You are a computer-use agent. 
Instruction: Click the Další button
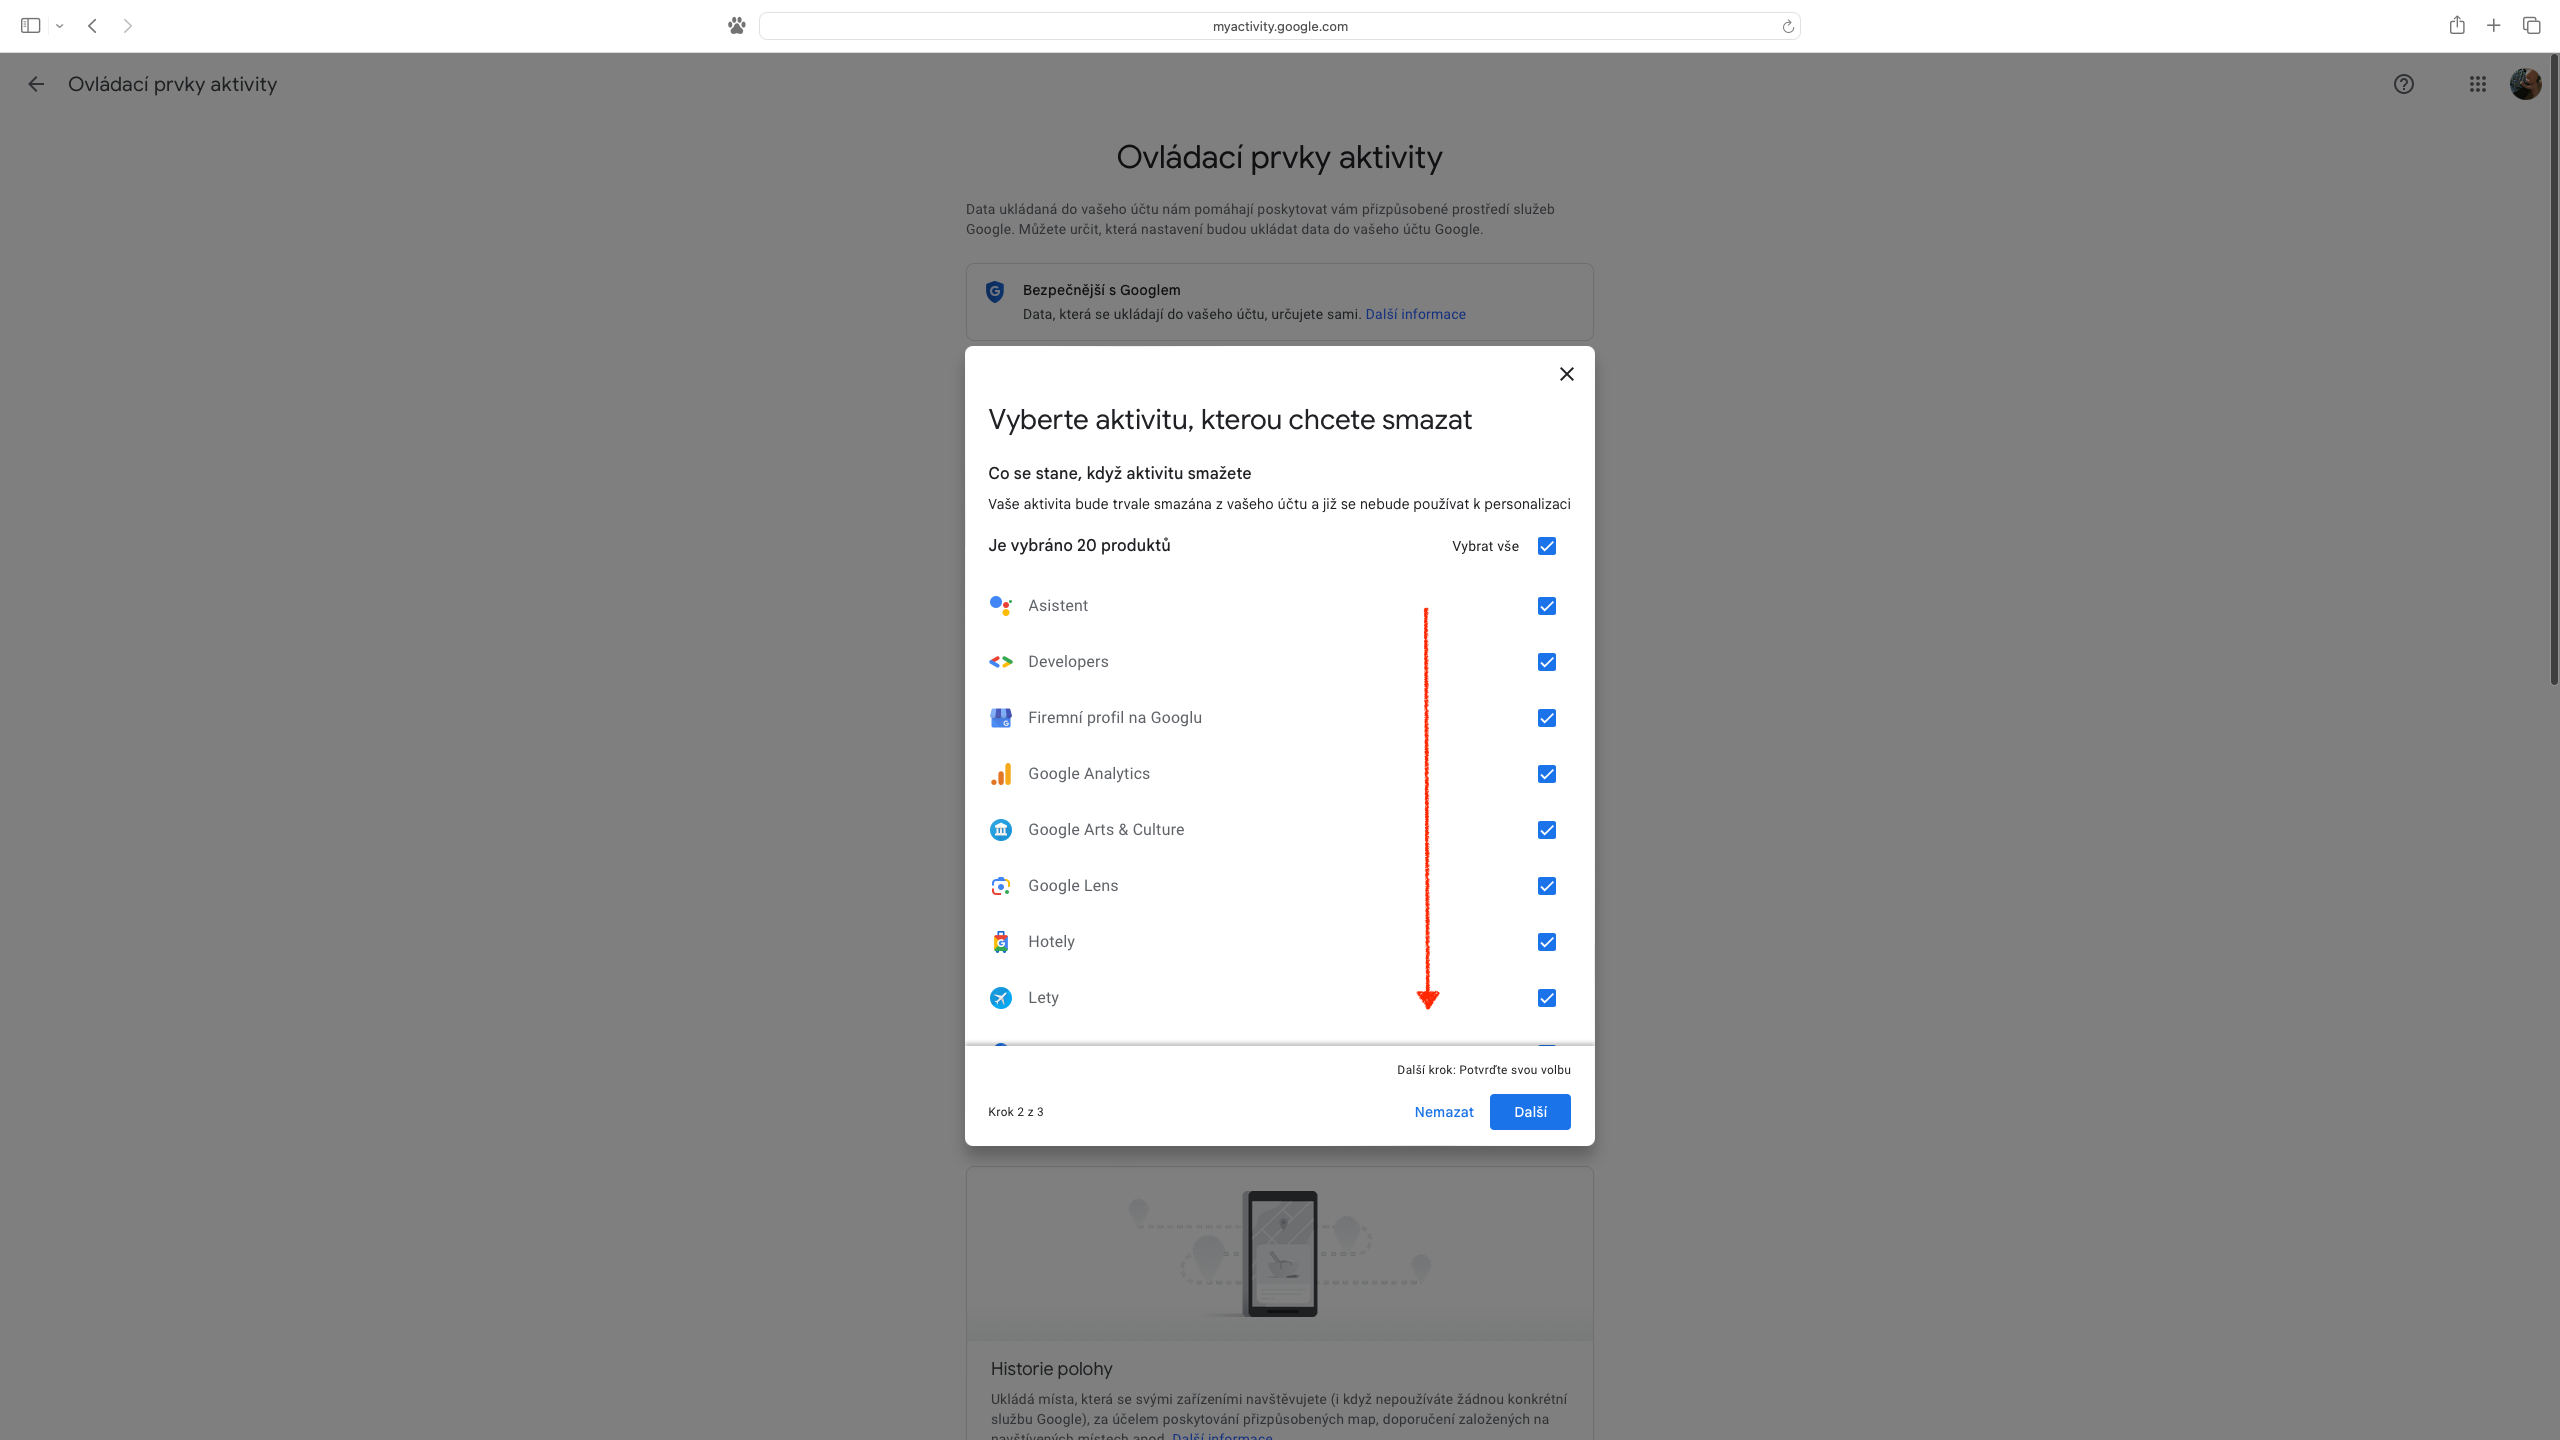(x=1530, y=1112)
